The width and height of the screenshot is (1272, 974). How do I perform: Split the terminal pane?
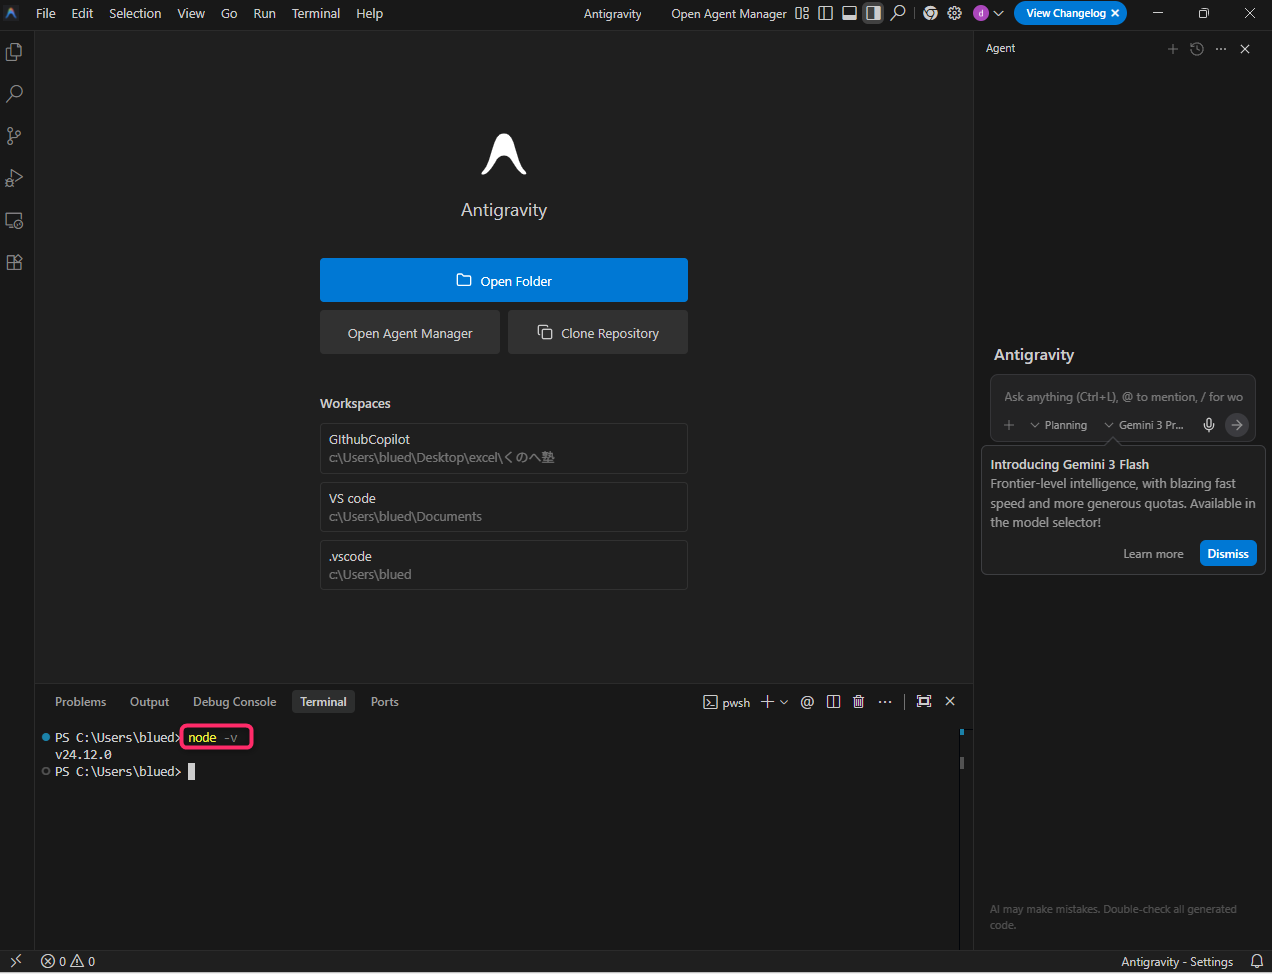point(833,702)
